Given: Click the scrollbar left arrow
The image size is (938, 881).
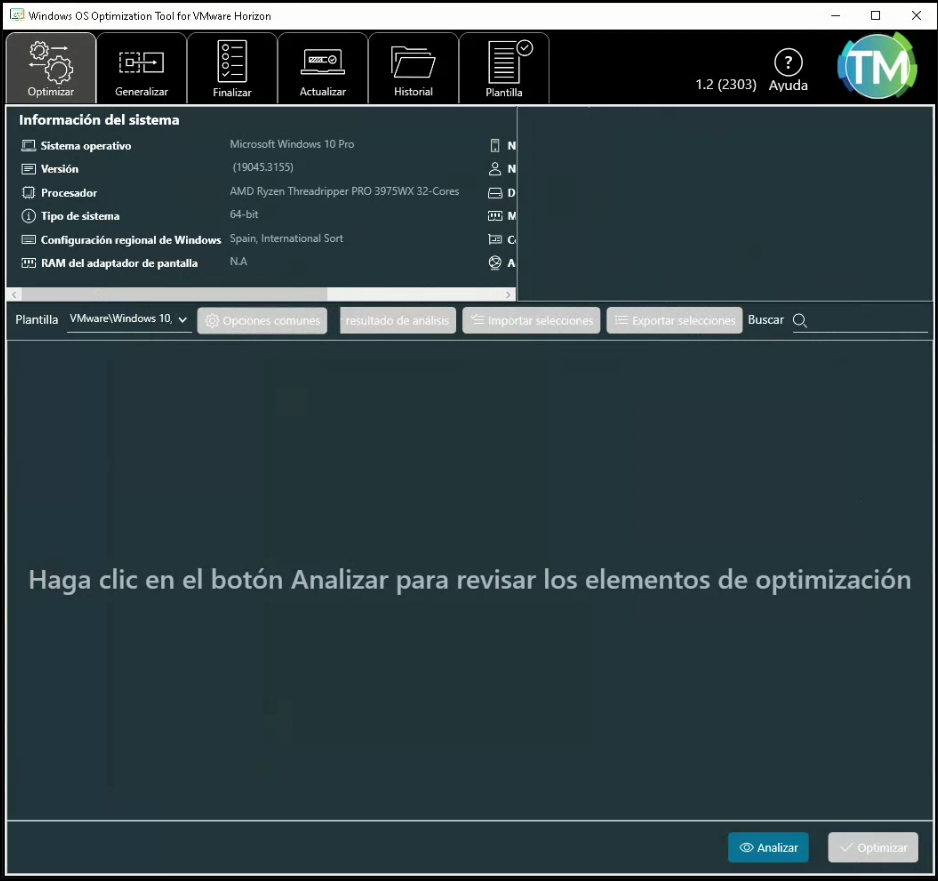Looking at the screenshot, I should [13, 295].
